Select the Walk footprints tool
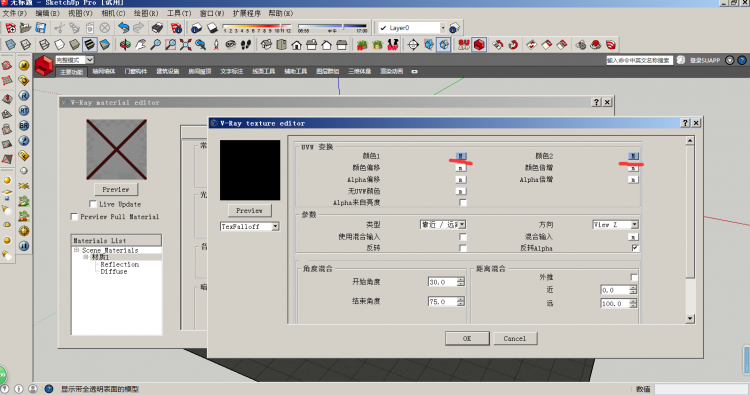 click(x=246, y=45)
